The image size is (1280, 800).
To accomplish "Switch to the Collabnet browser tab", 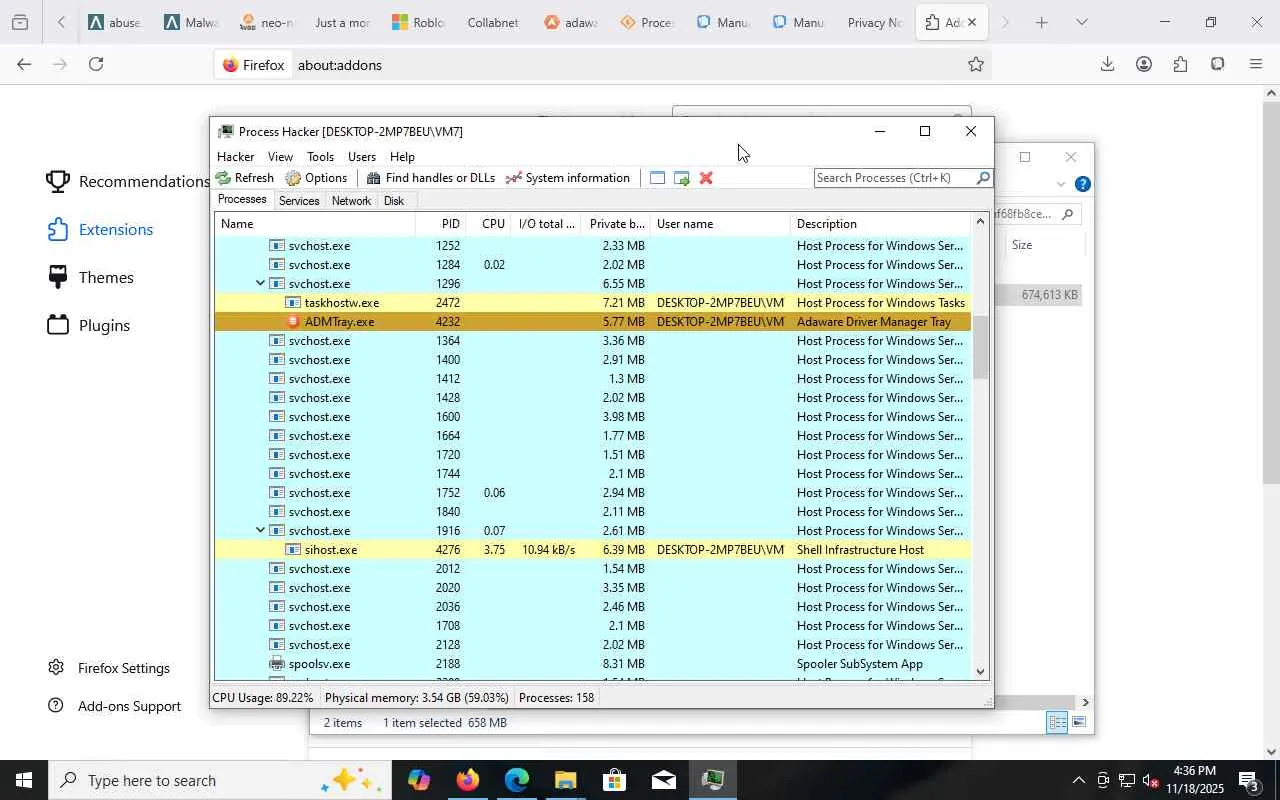I will pos(493,22).
